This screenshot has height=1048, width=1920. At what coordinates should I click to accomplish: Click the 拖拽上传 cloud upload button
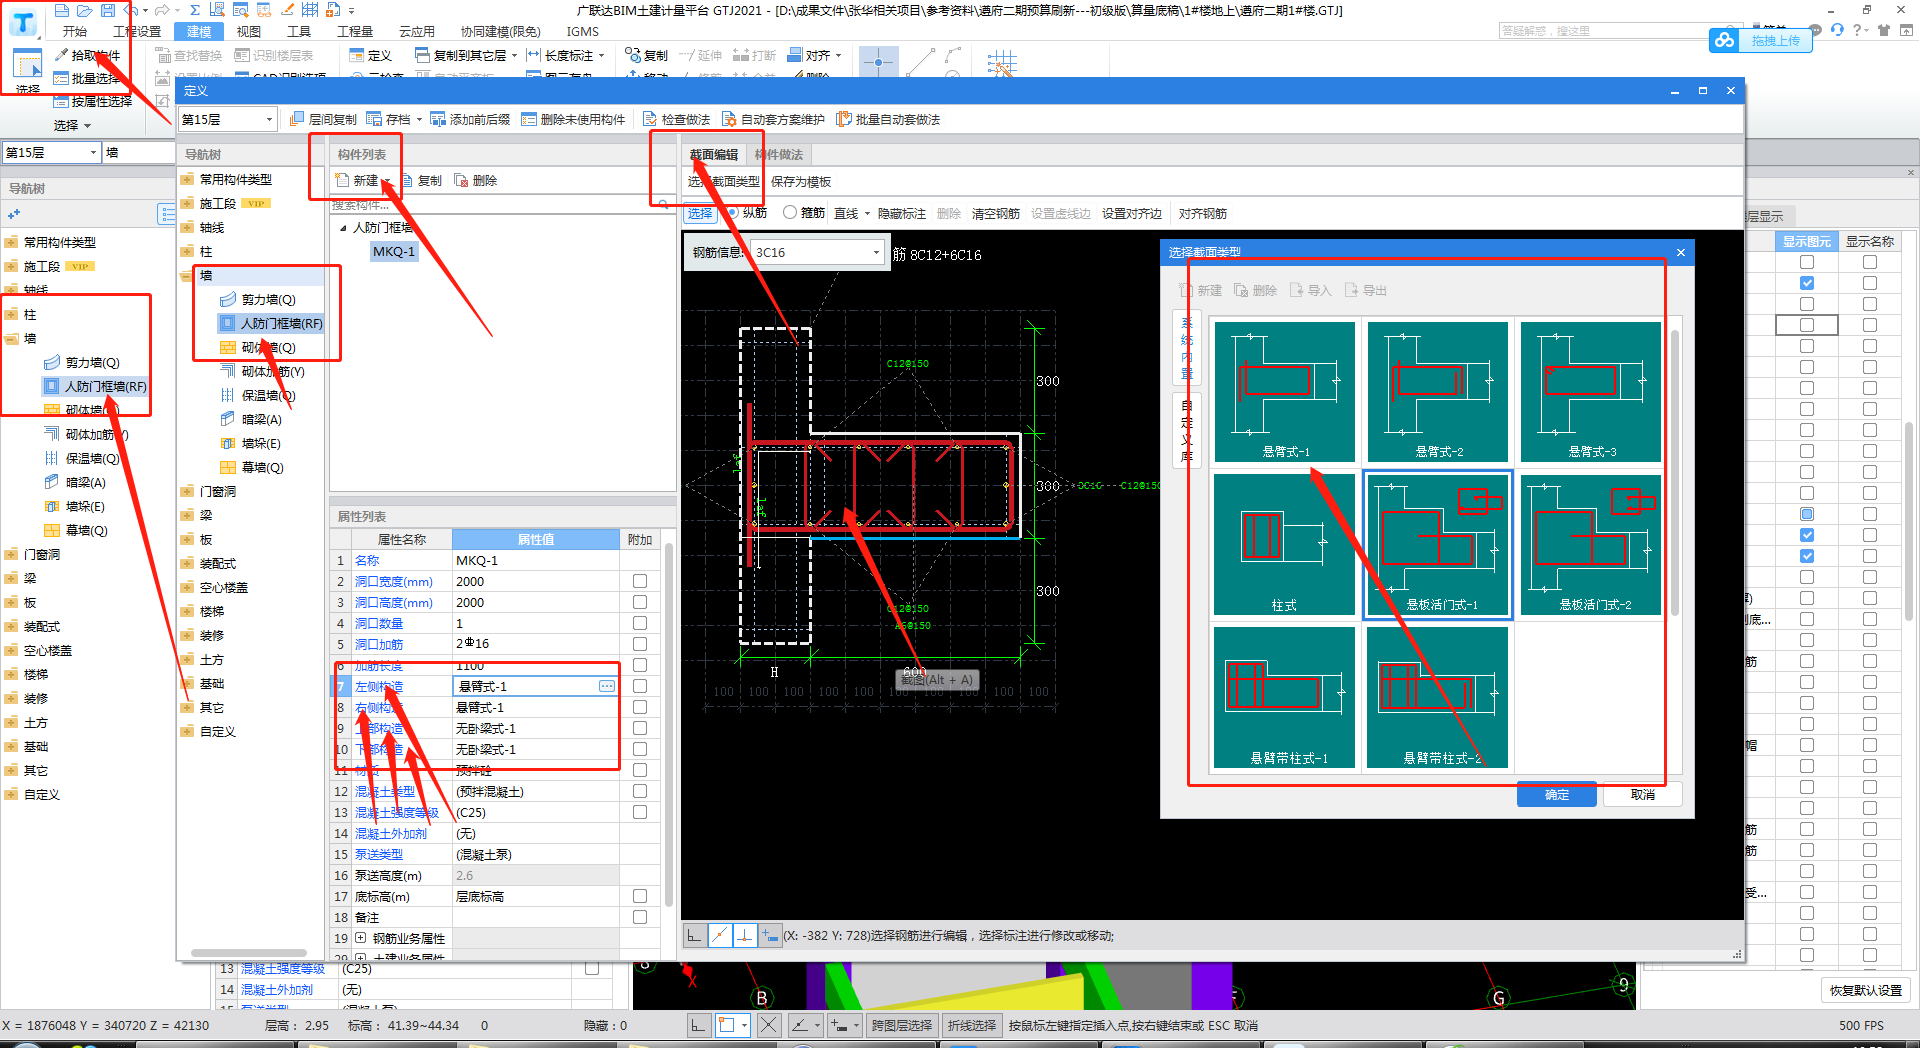click(x=1761, y=40)
